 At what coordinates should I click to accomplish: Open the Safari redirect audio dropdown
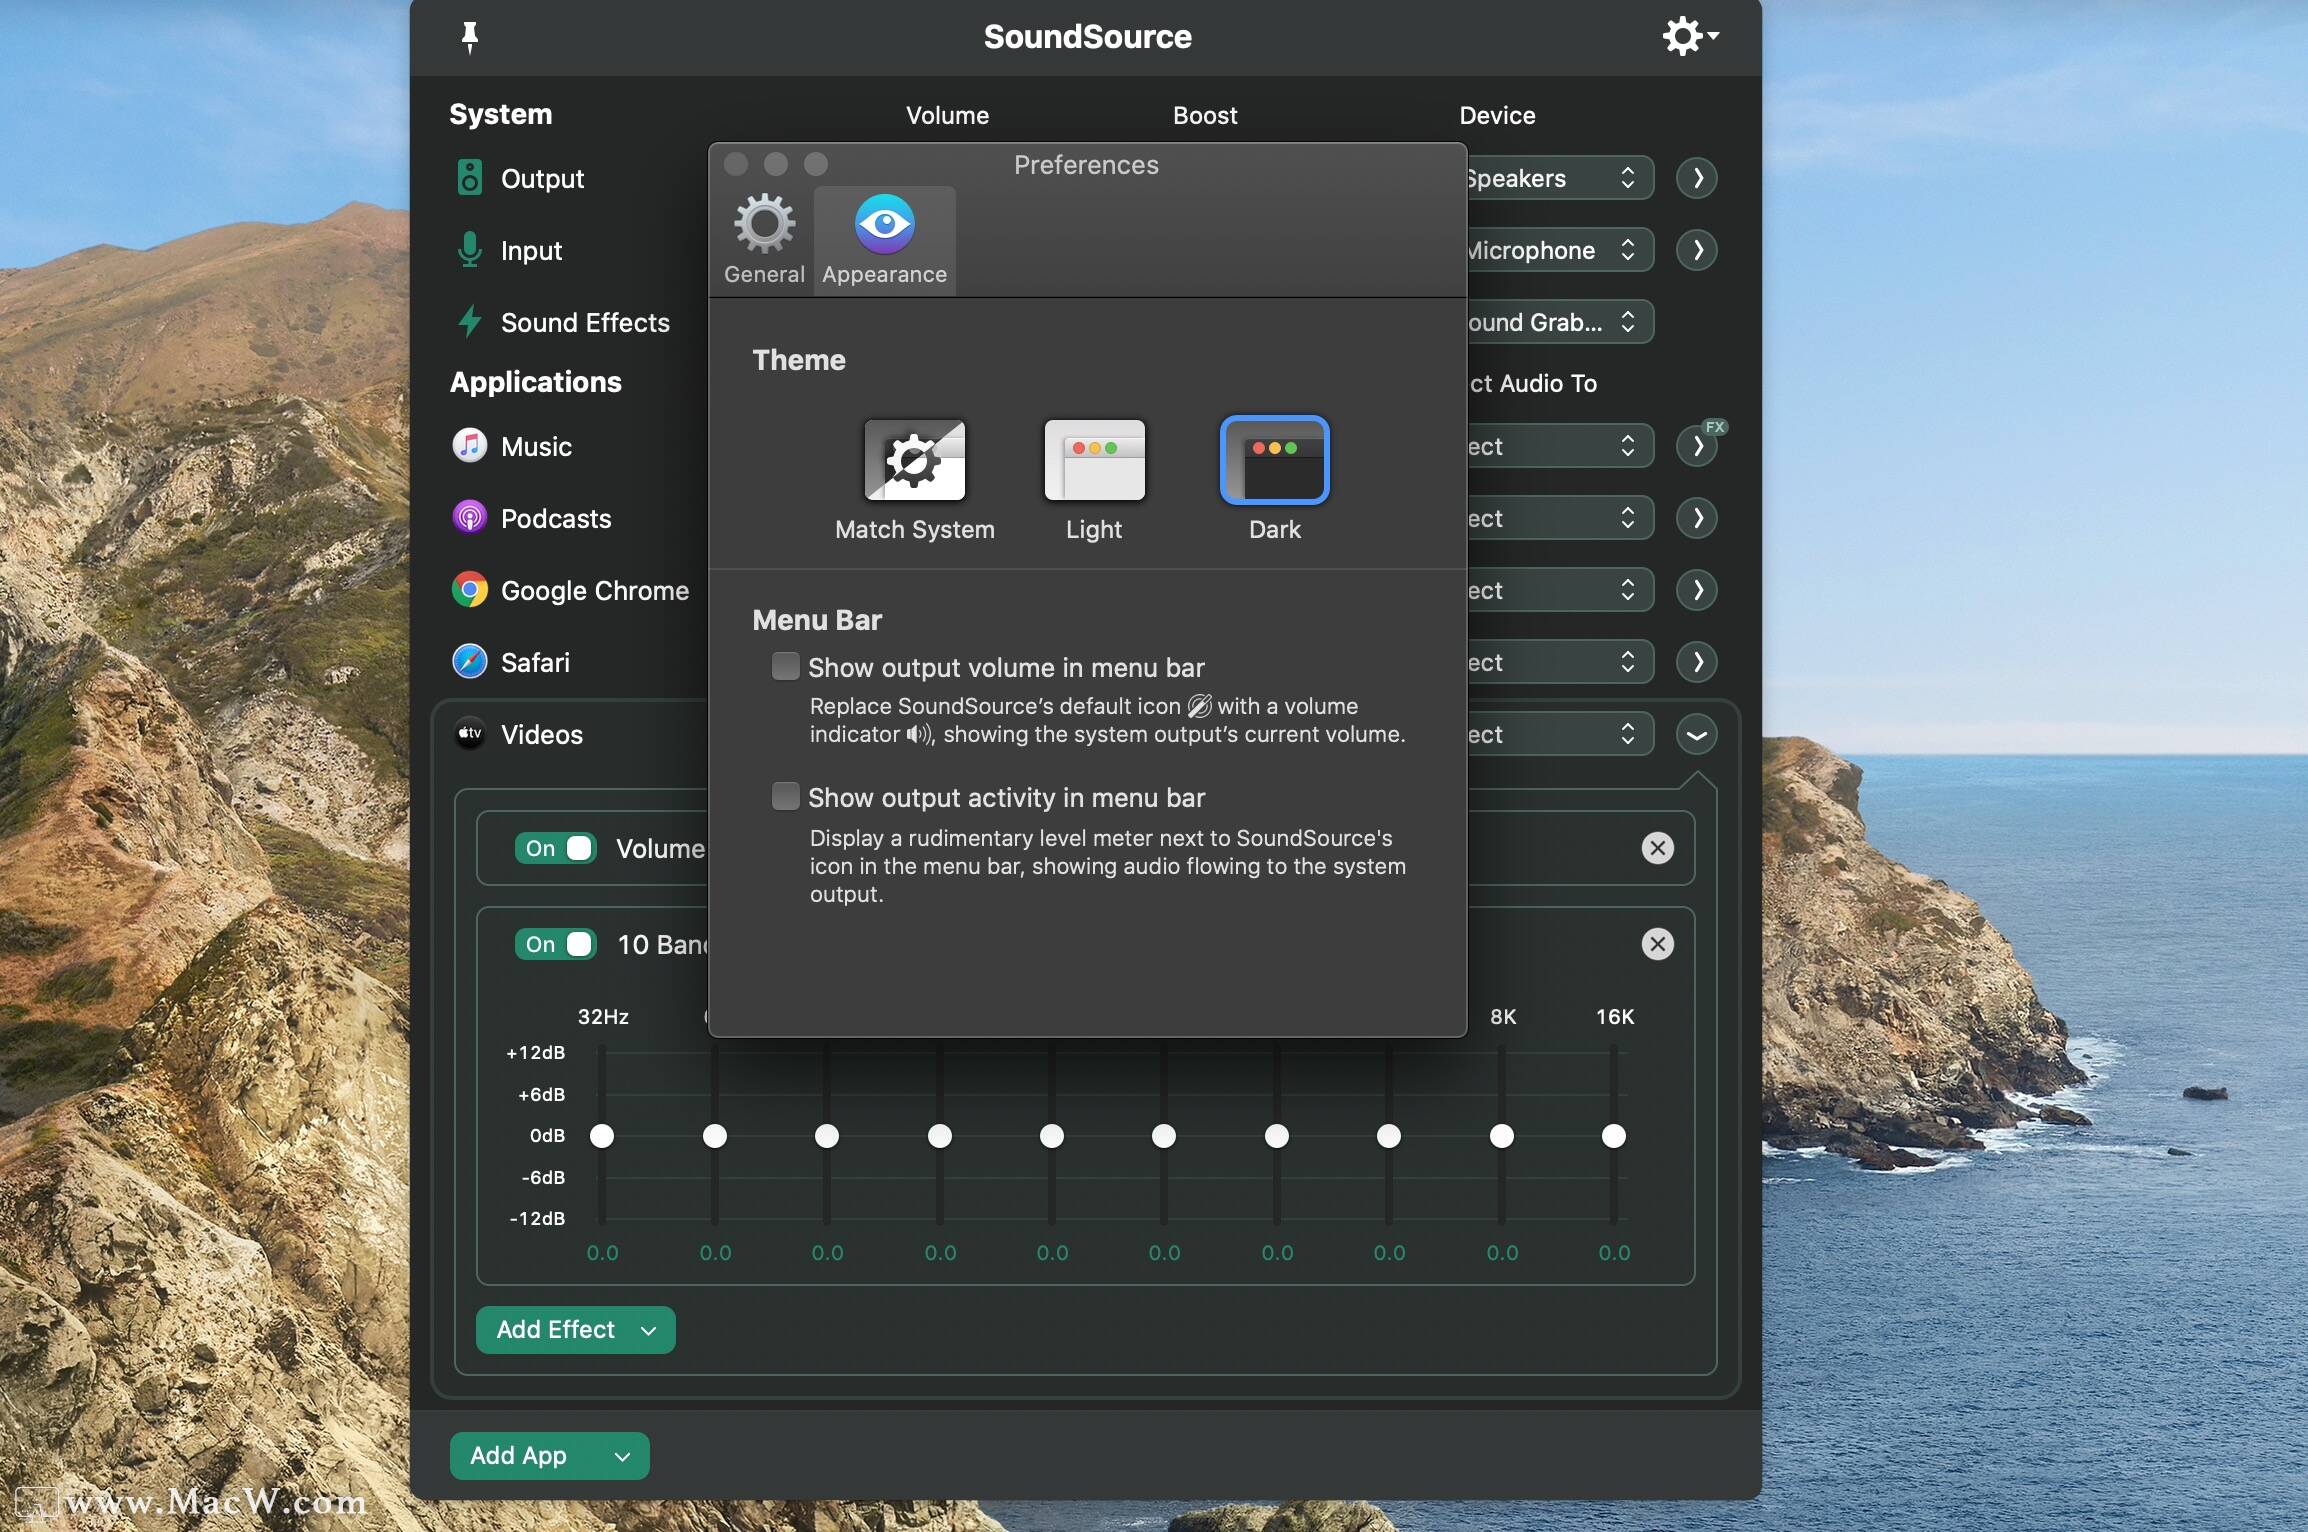(x=1559, y=662)
